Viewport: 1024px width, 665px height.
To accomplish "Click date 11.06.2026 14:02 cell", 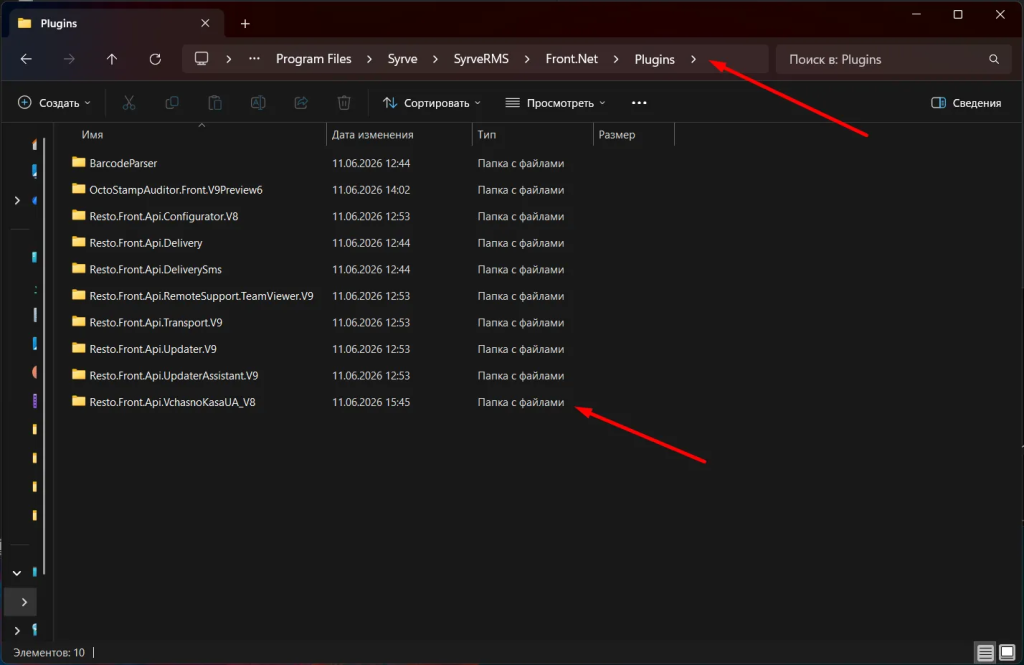I will point(371,190).
